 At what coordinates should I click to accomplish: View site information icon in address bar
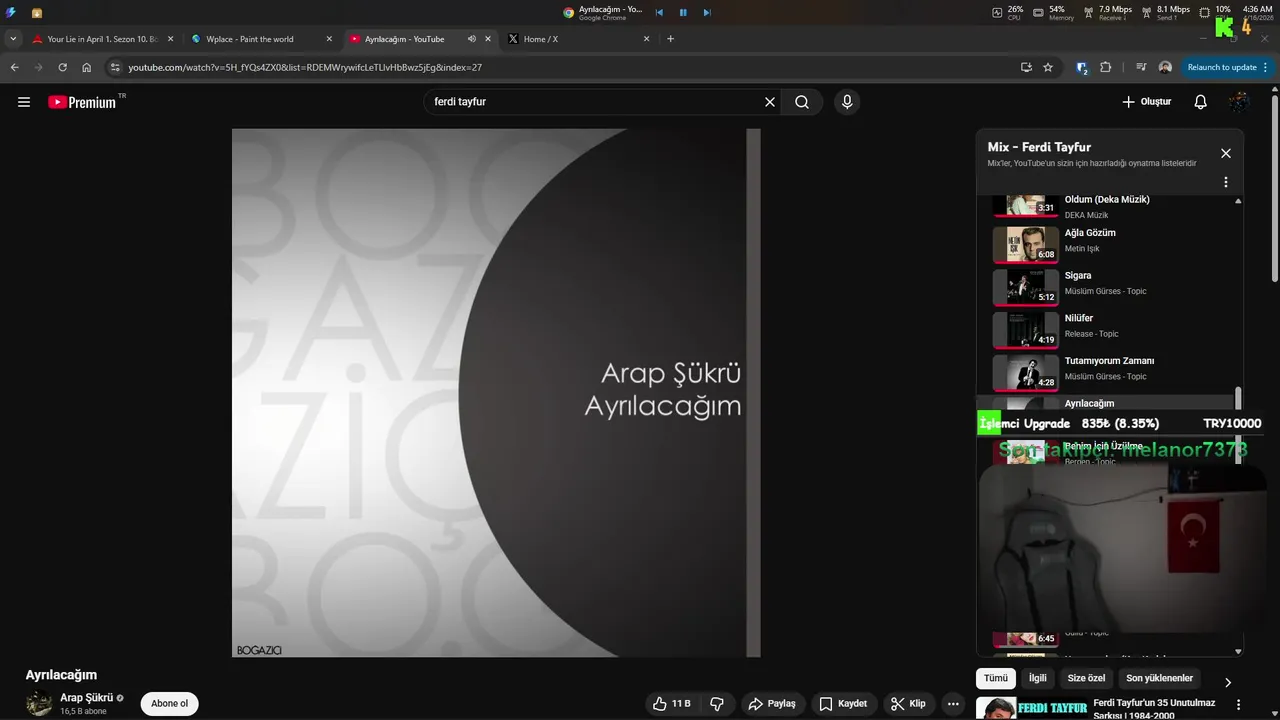click(114, 67)
